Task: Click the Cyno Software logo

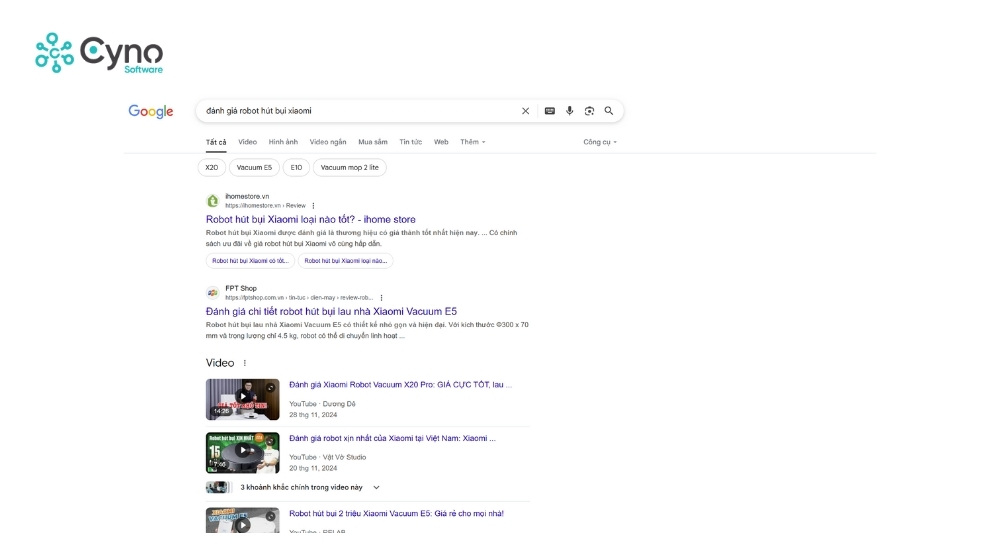Action: pos(99,54)
